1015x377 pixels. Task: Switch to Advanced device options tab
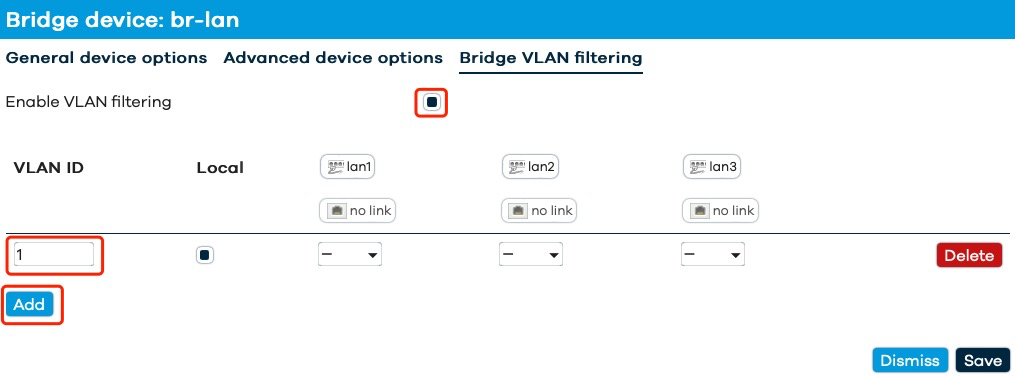pos(333,58)
